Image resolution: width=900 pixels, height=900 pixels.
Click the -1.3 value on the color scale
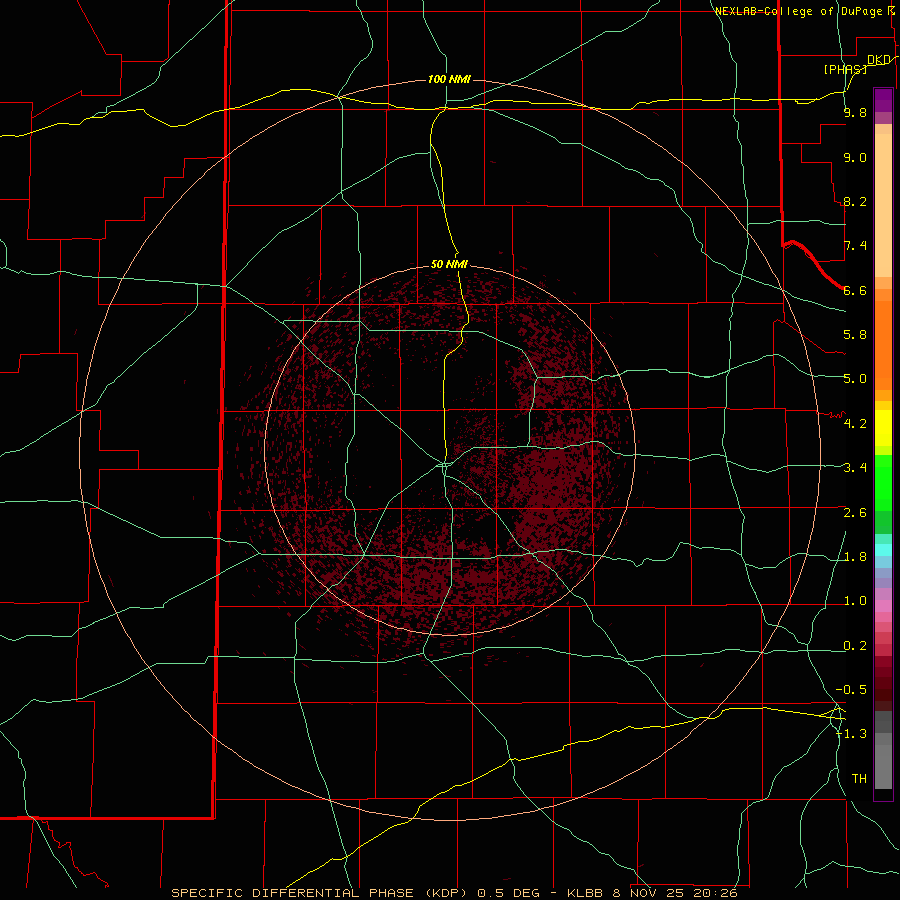[x=851, y=734]
